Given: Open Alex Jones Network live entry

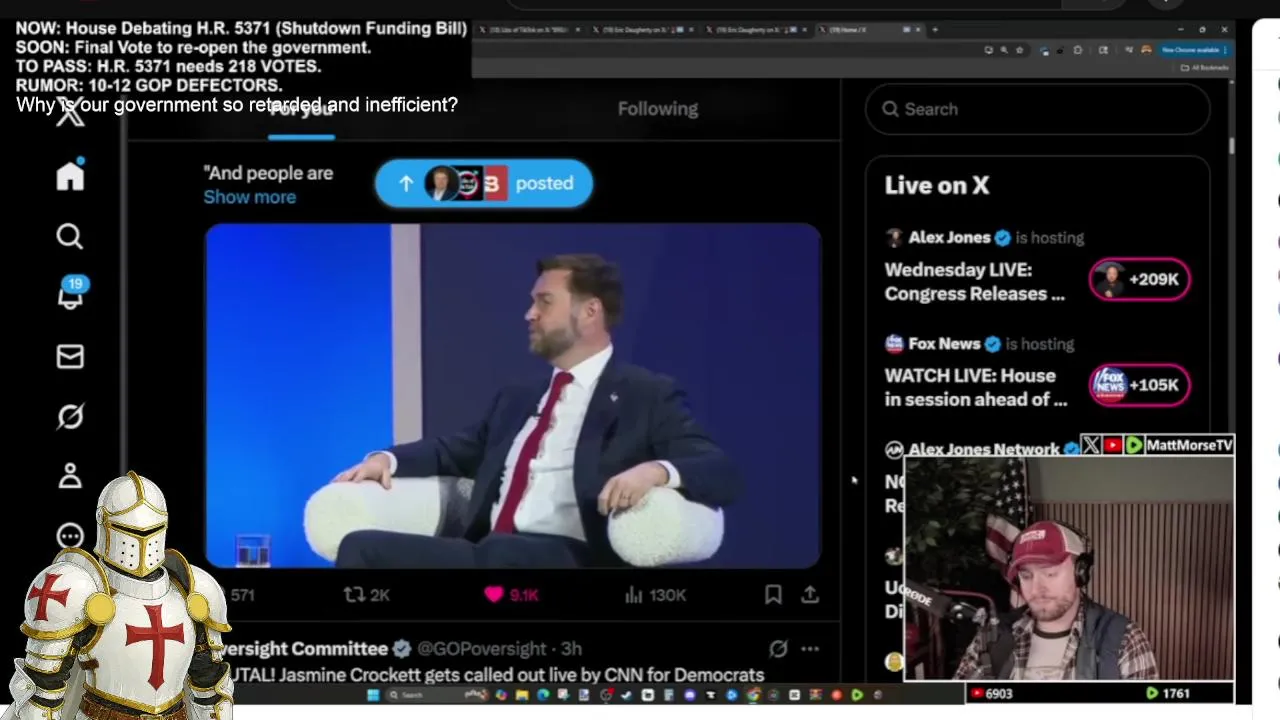Looking at the screenshot, I should click(983, 449).
